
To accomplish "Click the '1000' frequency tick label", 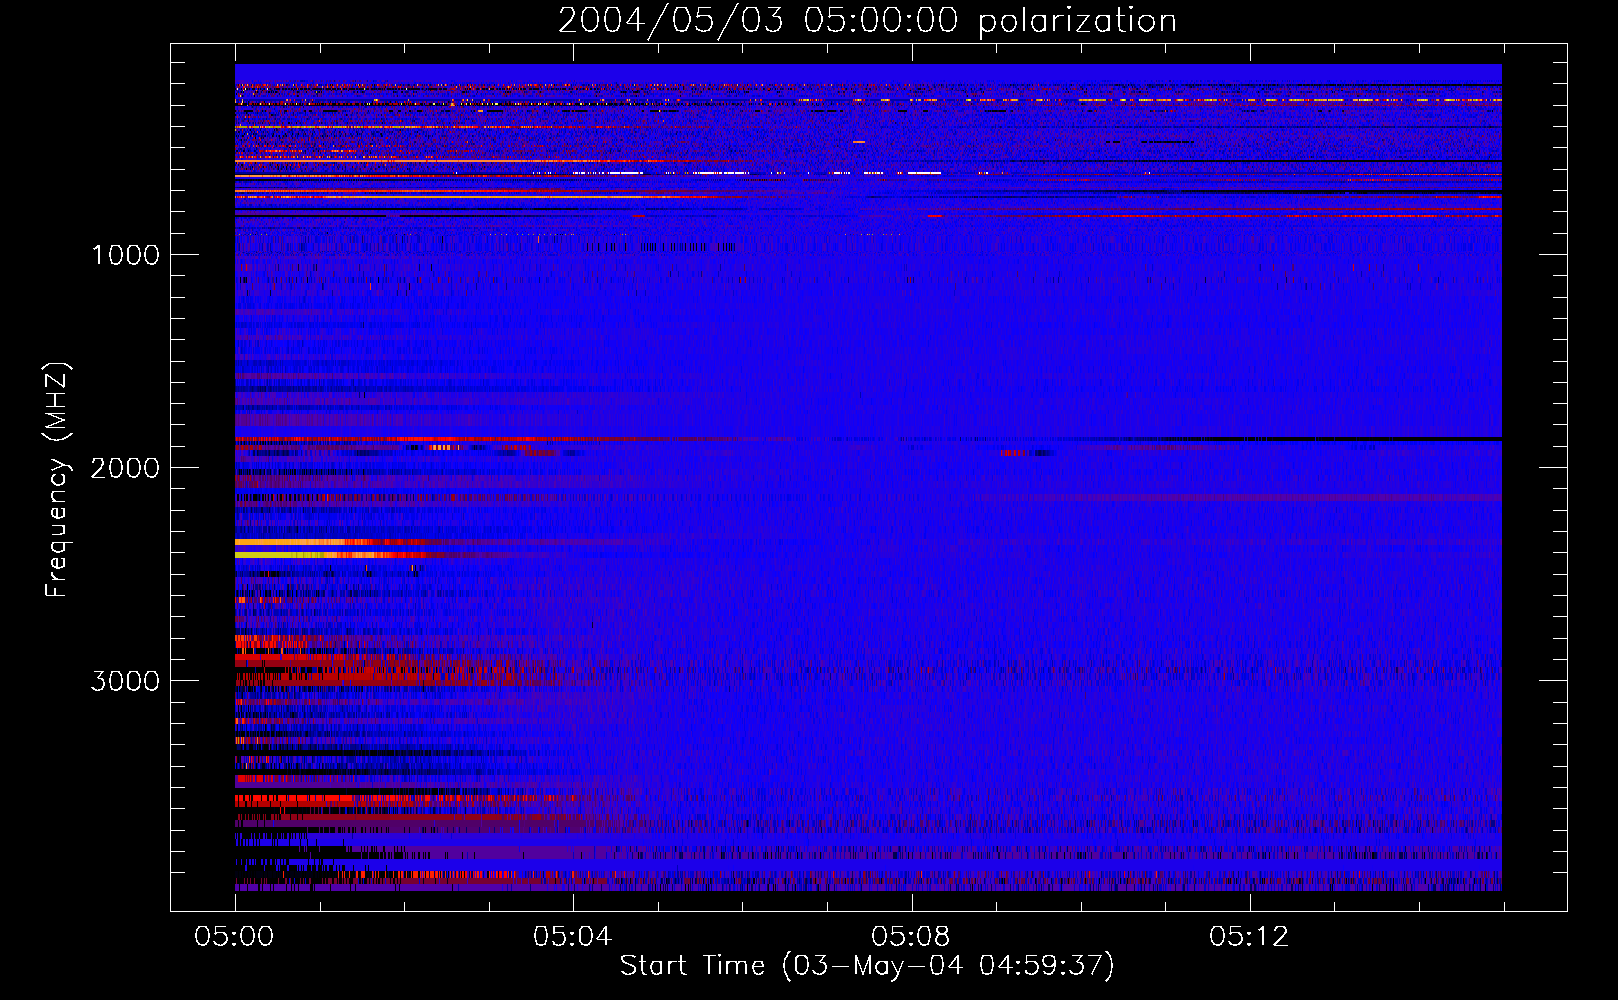I will [125, 255].
